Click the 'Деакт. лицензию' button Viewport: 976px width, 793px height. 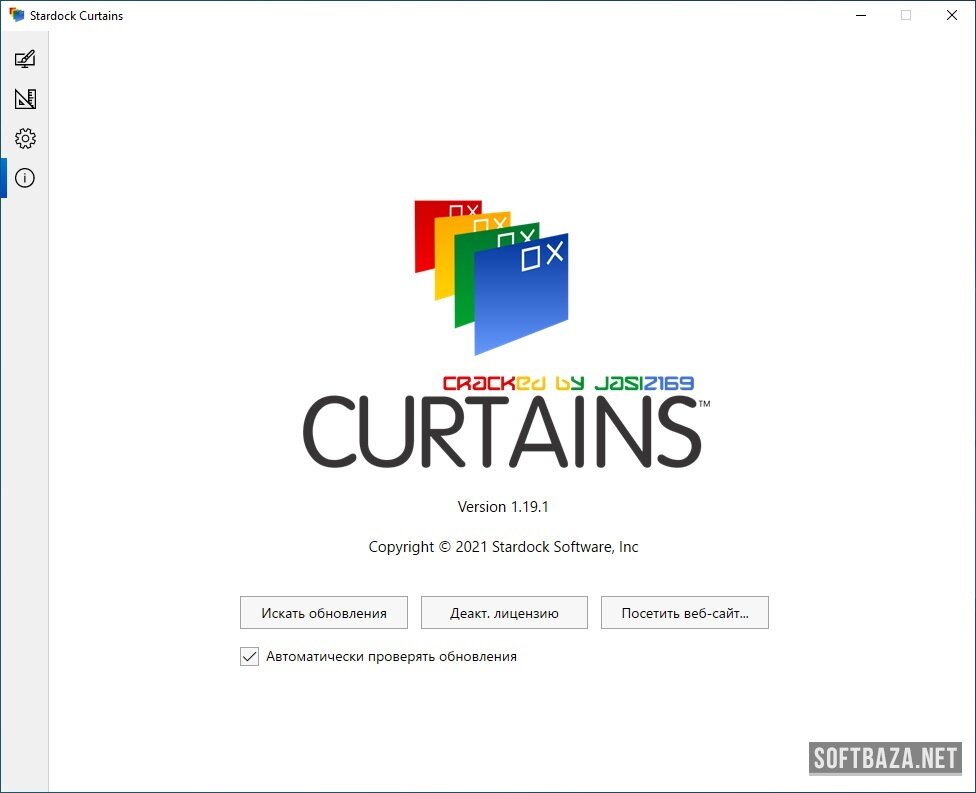click(x=504, y=613)
